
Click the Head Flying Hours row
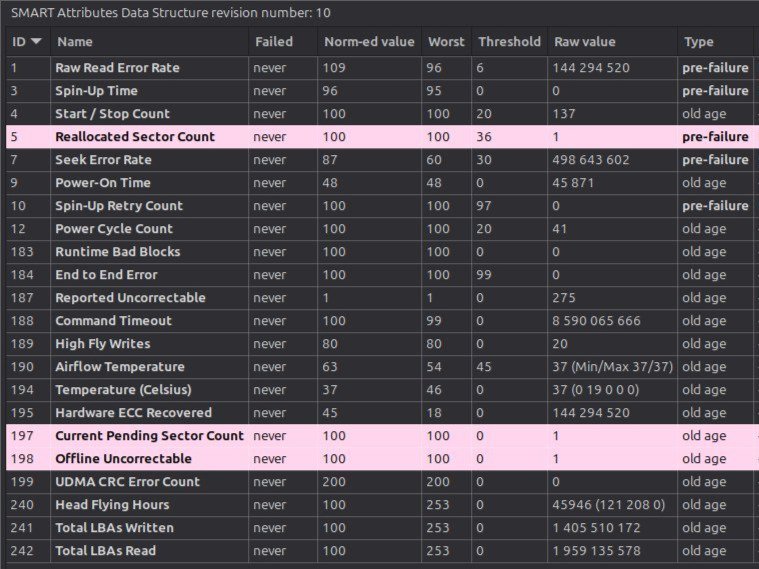pos(112,505)
